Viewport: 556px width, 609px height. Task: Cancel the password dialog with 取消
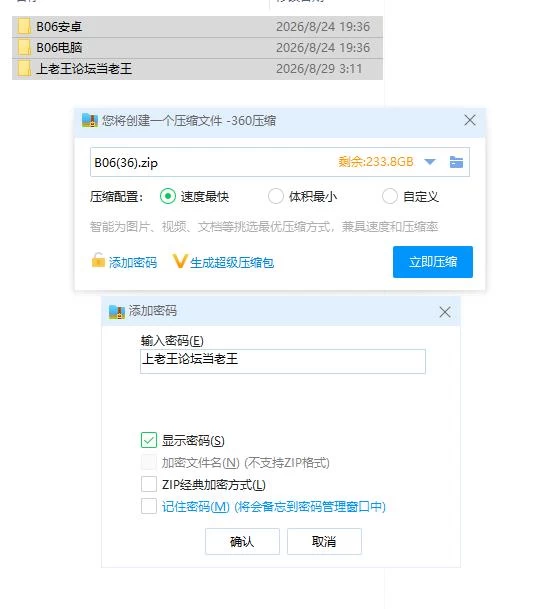tap(324, 541)
